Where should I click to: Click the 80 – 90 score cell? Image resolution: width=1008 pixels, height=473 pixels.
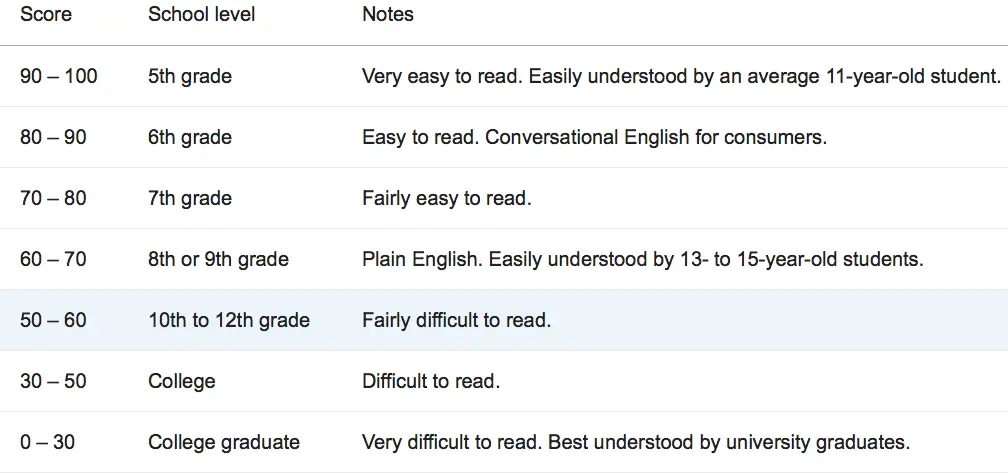click(53, 137)
